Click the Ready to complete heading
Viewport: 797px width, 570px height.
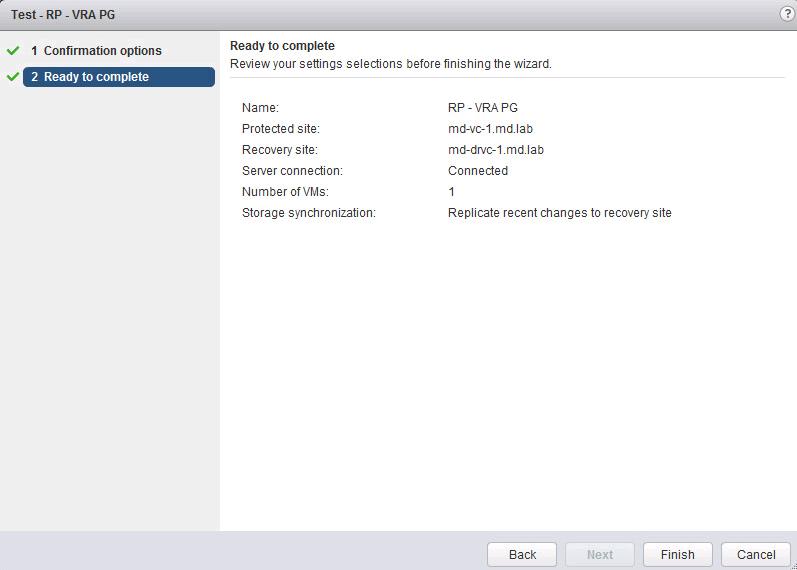[282, 46]
